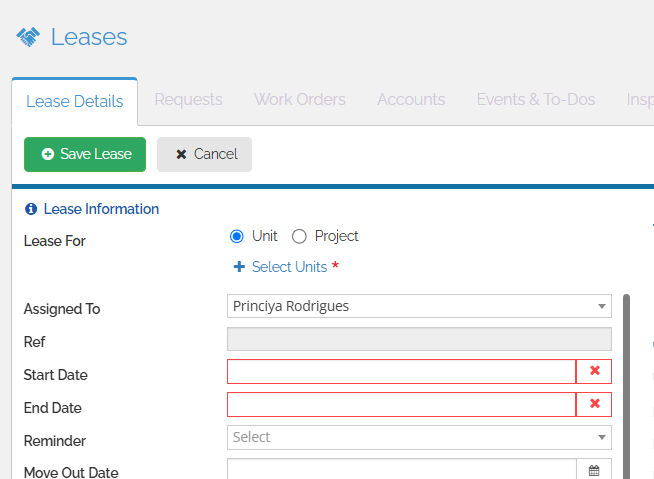The height and width of the screenshot is (479, 654).
Task: Click the Lease Information info icon
Action: click(31, 210)
